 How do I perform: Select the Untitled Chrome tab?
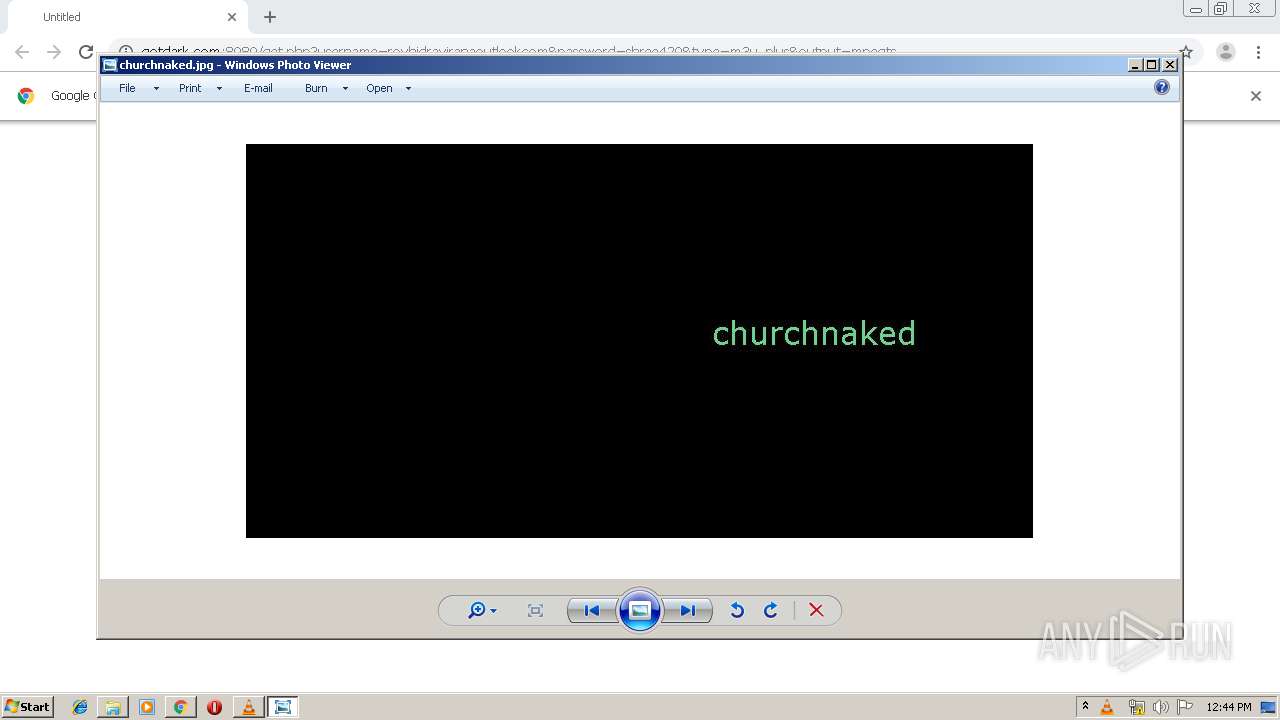(x=128, y=17)
